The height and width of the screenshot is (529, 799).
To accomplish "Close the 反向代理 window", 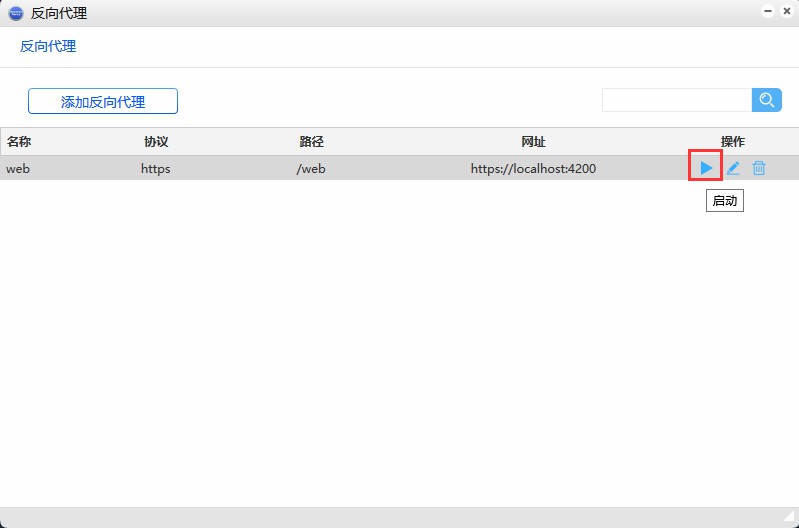I will pyautogui.click(x=786, y=12).
